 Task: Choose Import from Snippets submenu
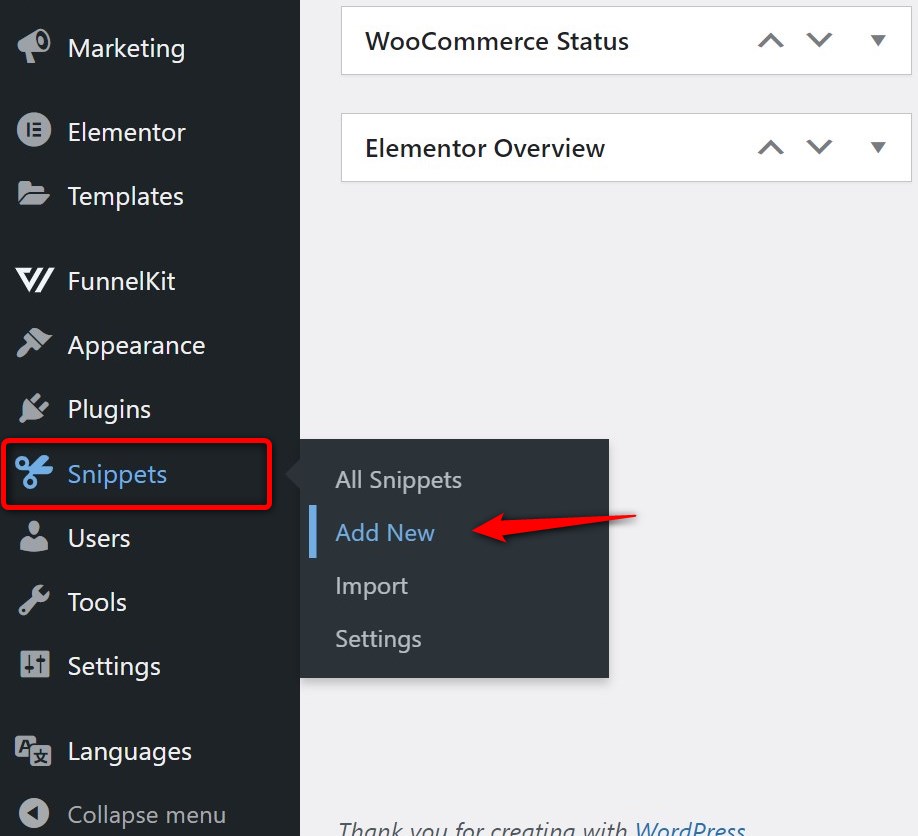[x=371, y=586]
